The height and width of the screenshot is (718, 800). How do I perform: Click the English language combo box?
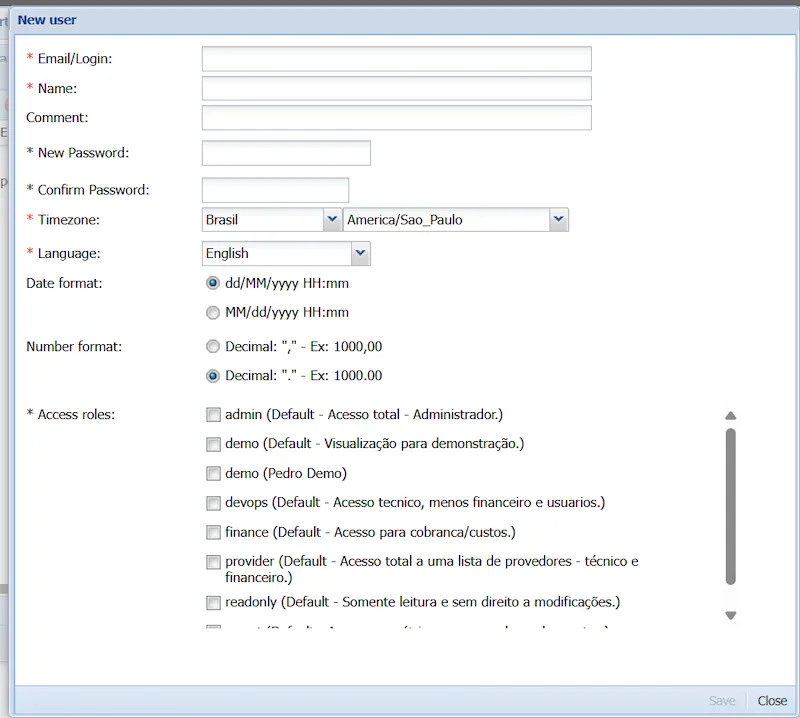[x=277, y=253]
